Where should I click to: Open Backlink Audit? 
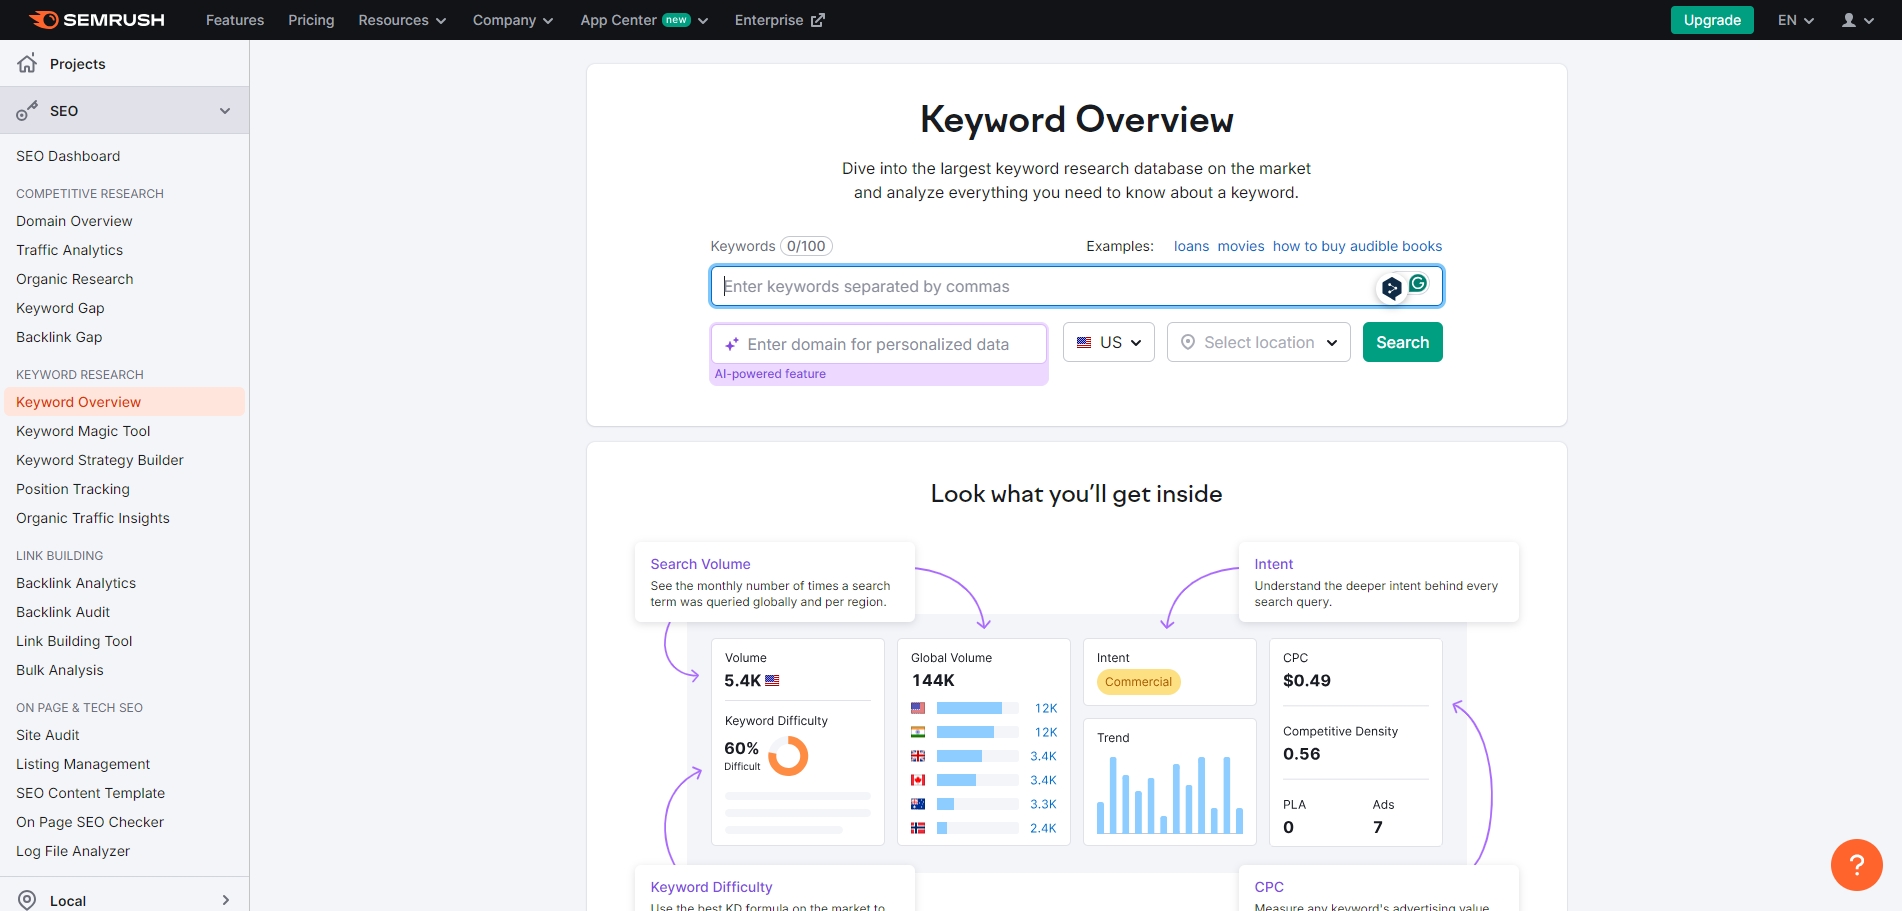point(63,612)
